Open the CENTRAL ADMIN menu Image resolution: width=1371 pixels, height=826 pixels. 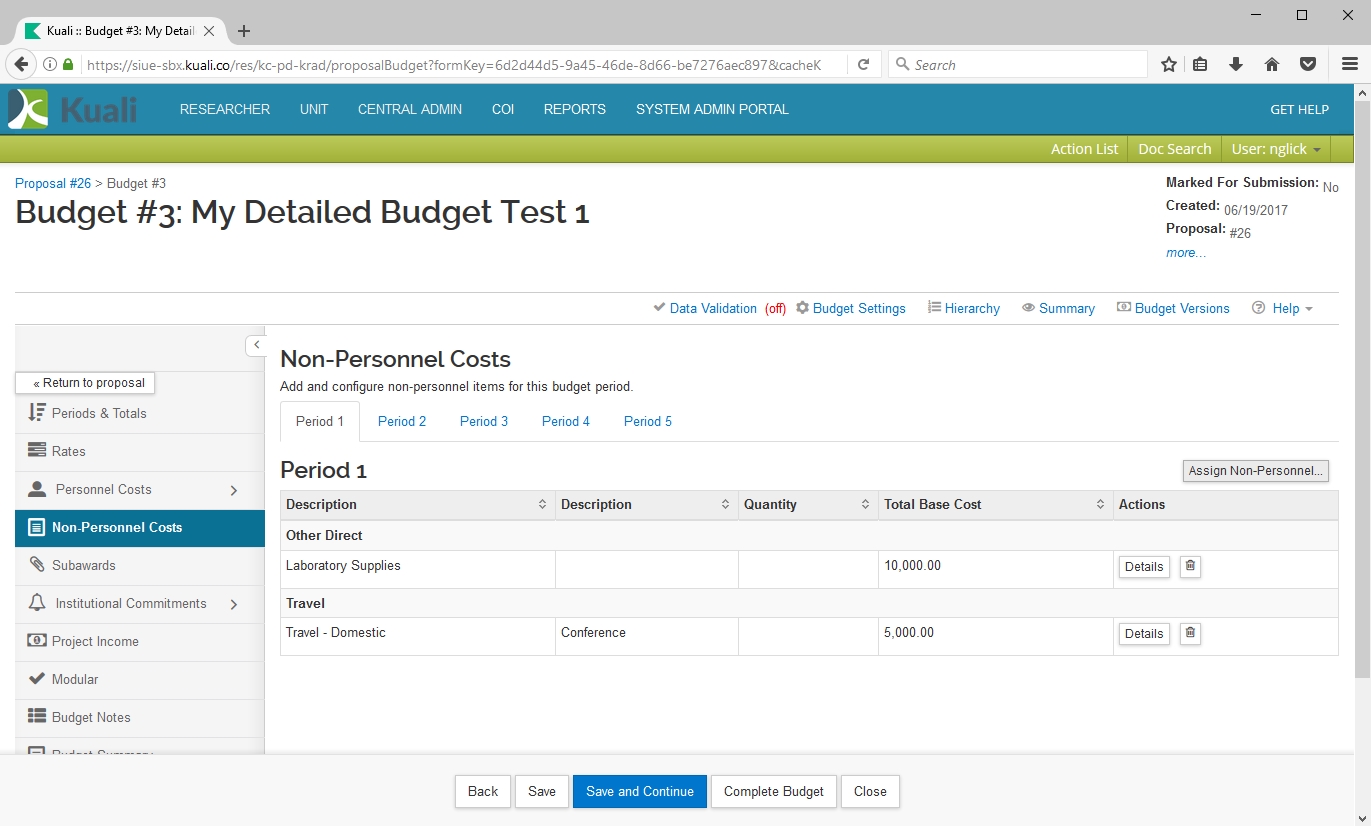coord(410,109)
